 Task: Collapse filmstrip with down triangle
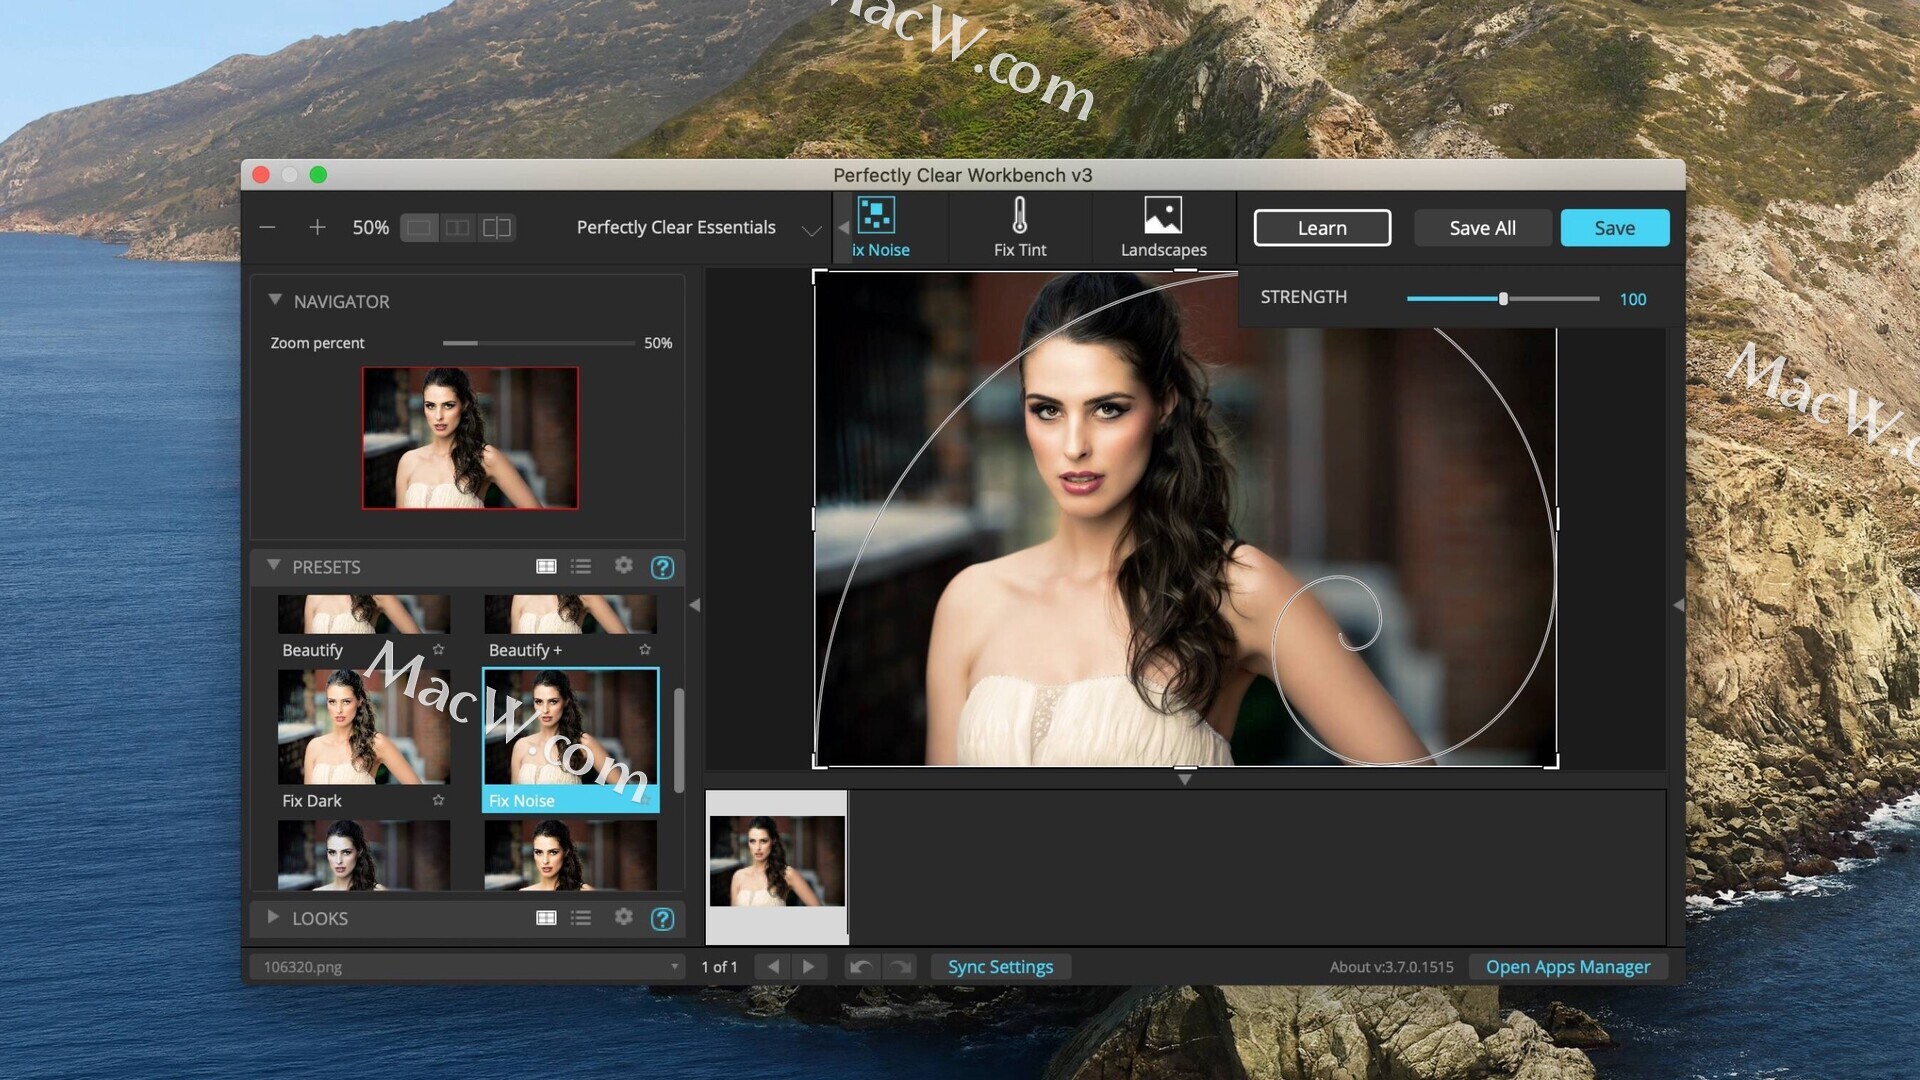point(1184,779)
